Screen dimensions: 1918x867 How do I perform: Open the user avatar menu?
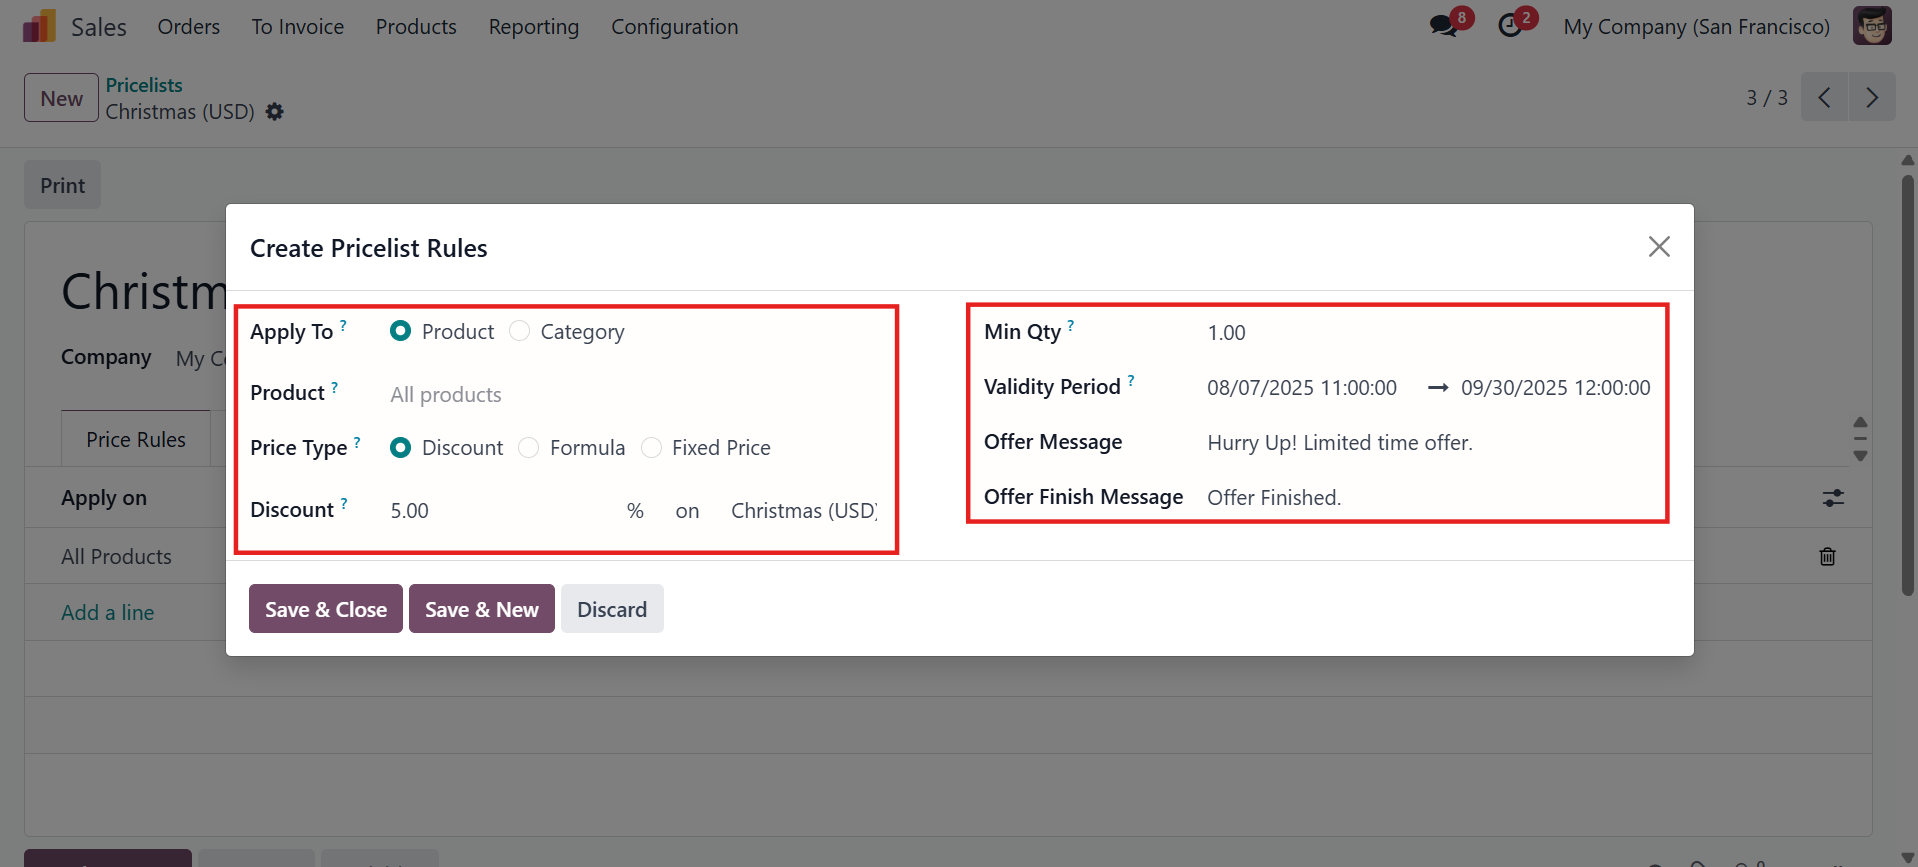pyautogui.click(x=1872, y=26)
